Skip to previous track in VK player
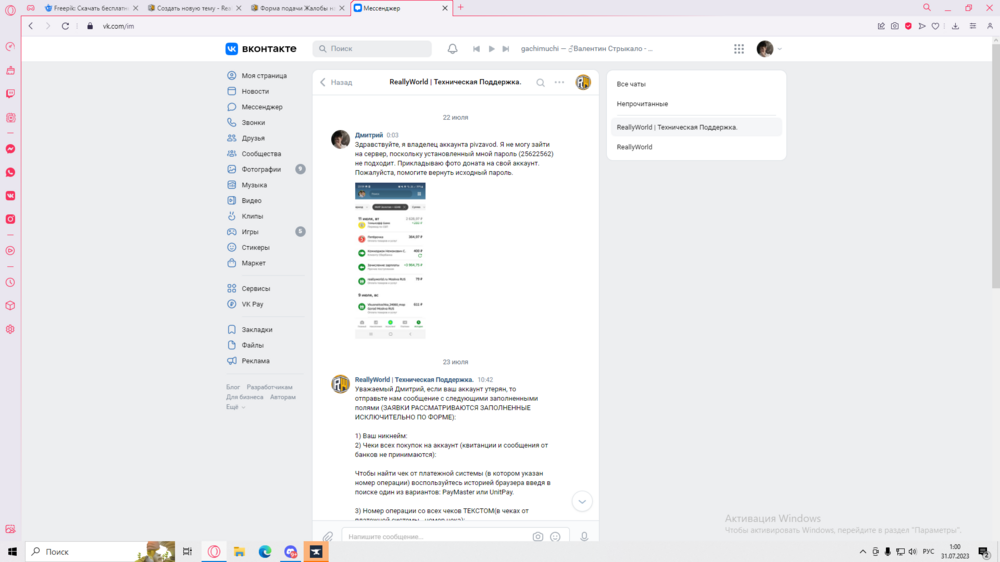 (x=476, y=48)
